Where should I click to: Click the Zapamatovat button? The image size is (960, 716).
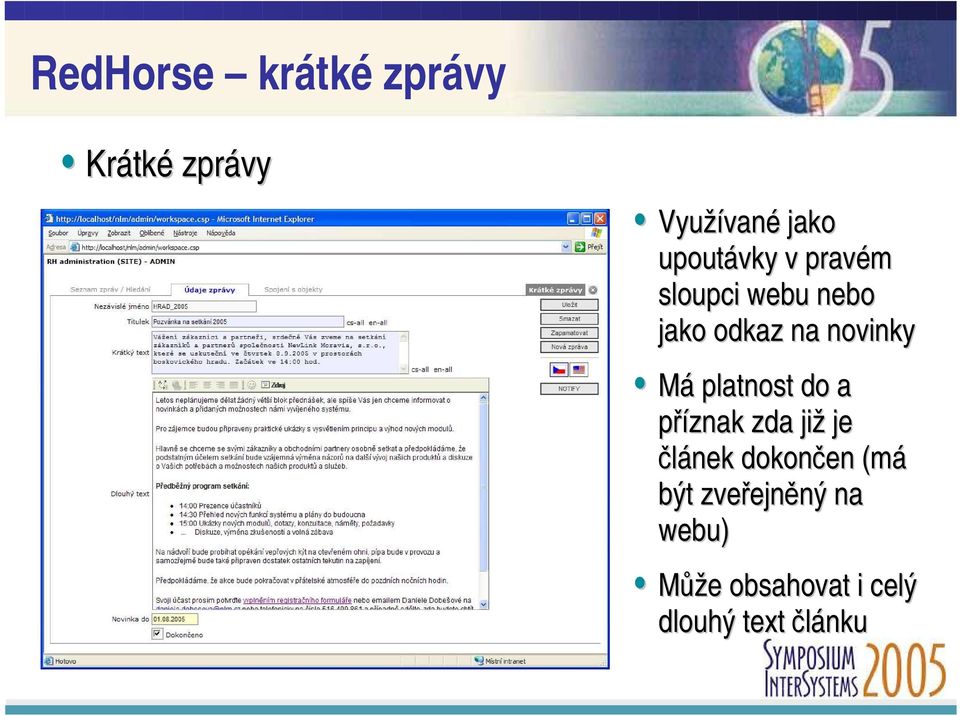pyautogui.click(x=569, y=333)
